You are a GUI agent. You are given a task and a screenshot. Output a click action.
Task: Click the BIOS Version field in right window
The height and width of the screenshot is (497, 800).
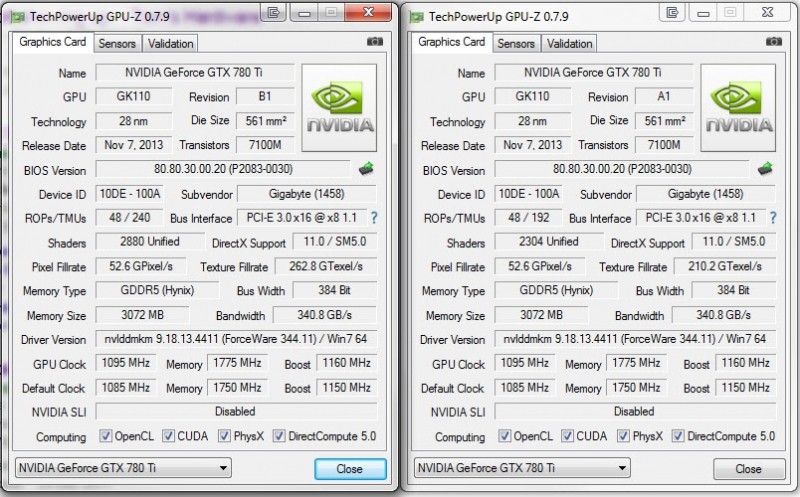(x=622, y=169)
